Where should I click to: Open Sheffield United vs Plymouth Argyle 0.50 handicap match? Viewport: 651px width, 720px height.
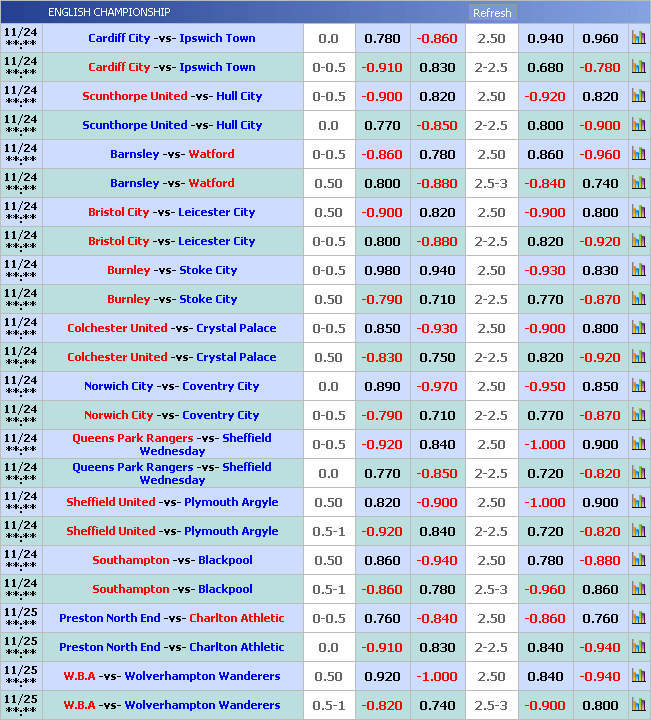click(172, 503)
